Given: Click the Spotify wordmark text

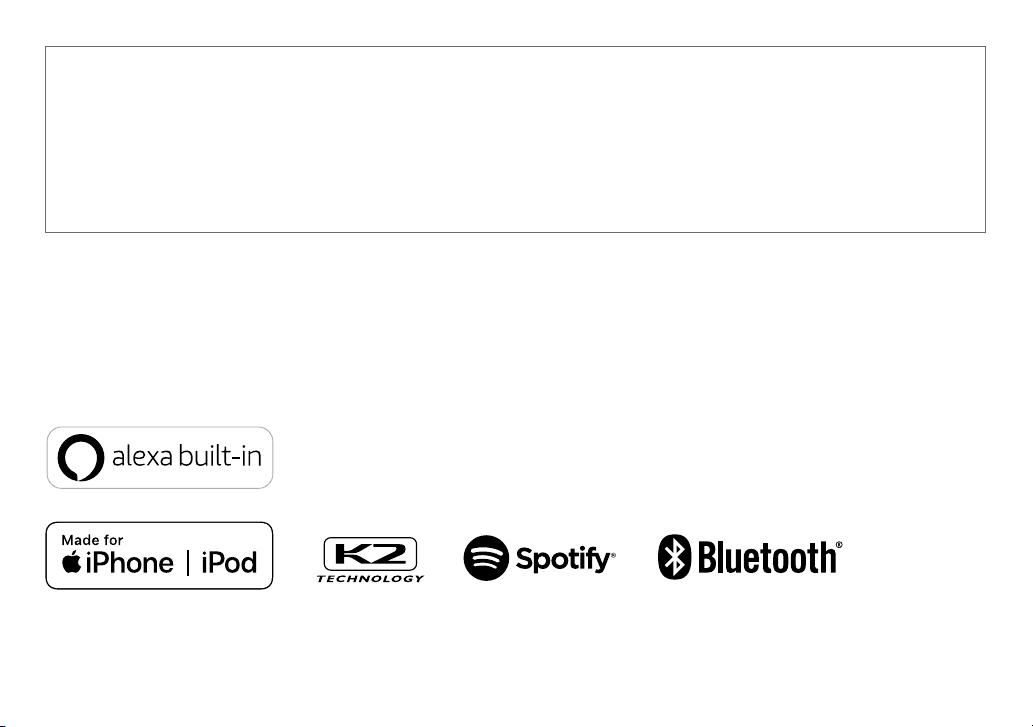Looking at the screenshot, I should click(x=563, y=559).
